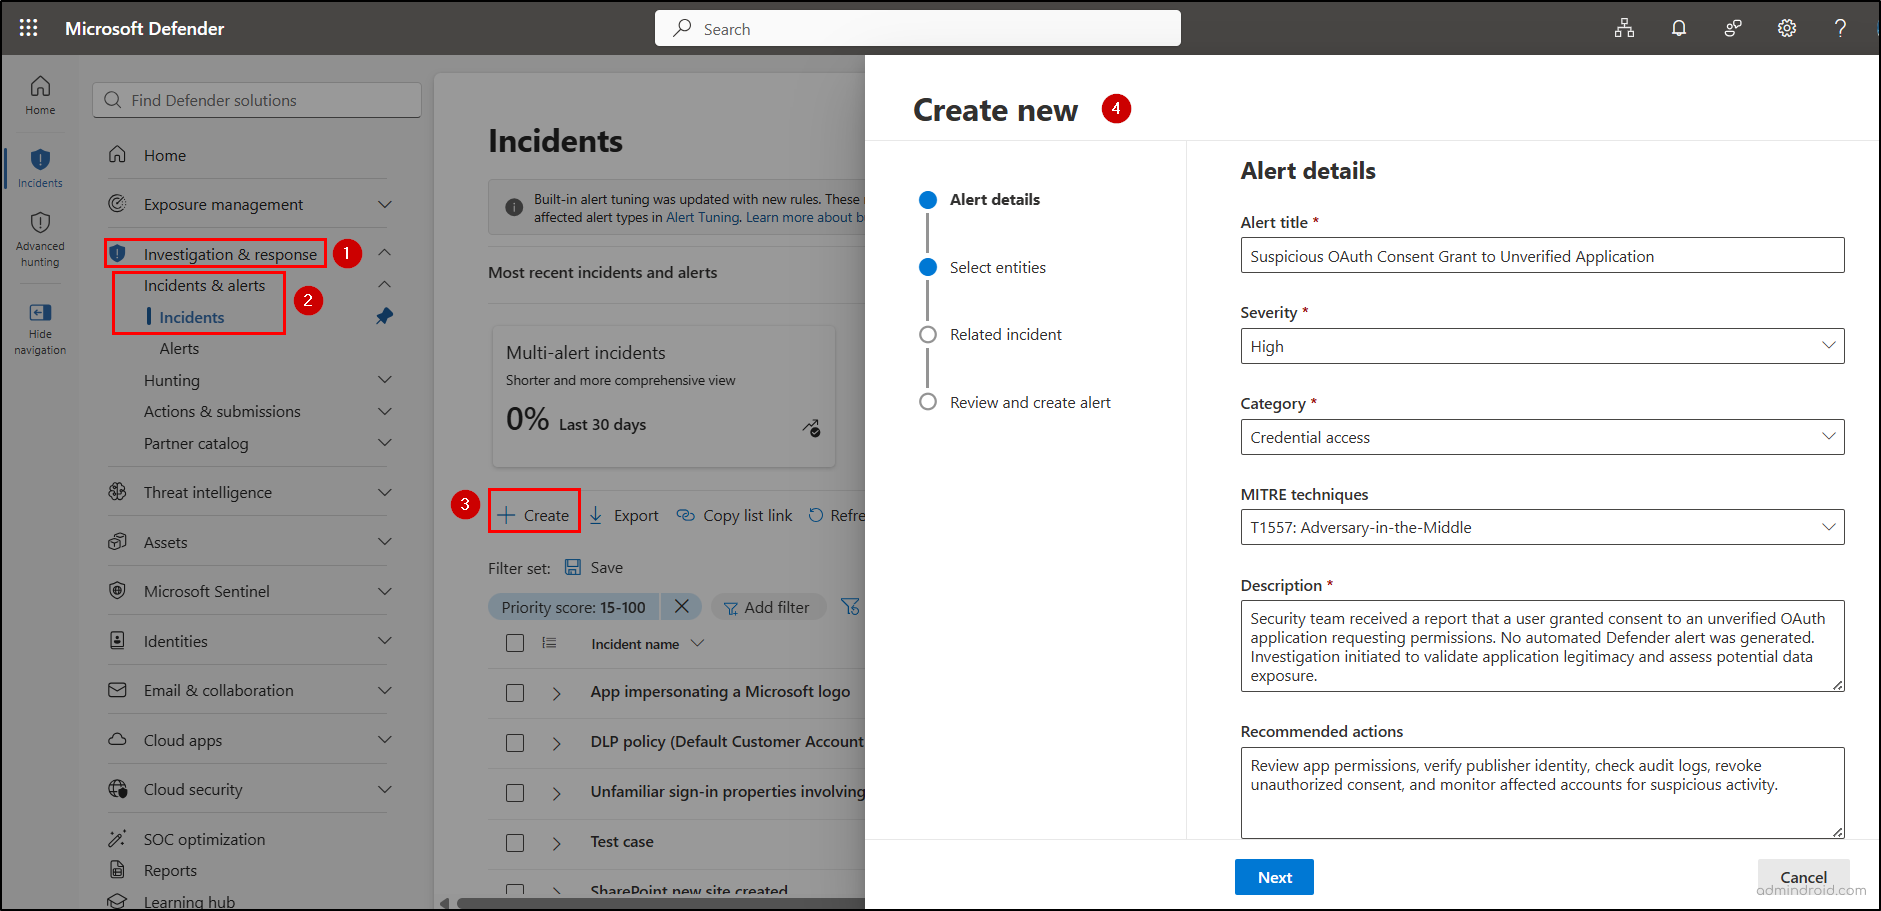Open Advanced hunting in left rail
The image size is (1881, 911).
(x=40, y=240)
